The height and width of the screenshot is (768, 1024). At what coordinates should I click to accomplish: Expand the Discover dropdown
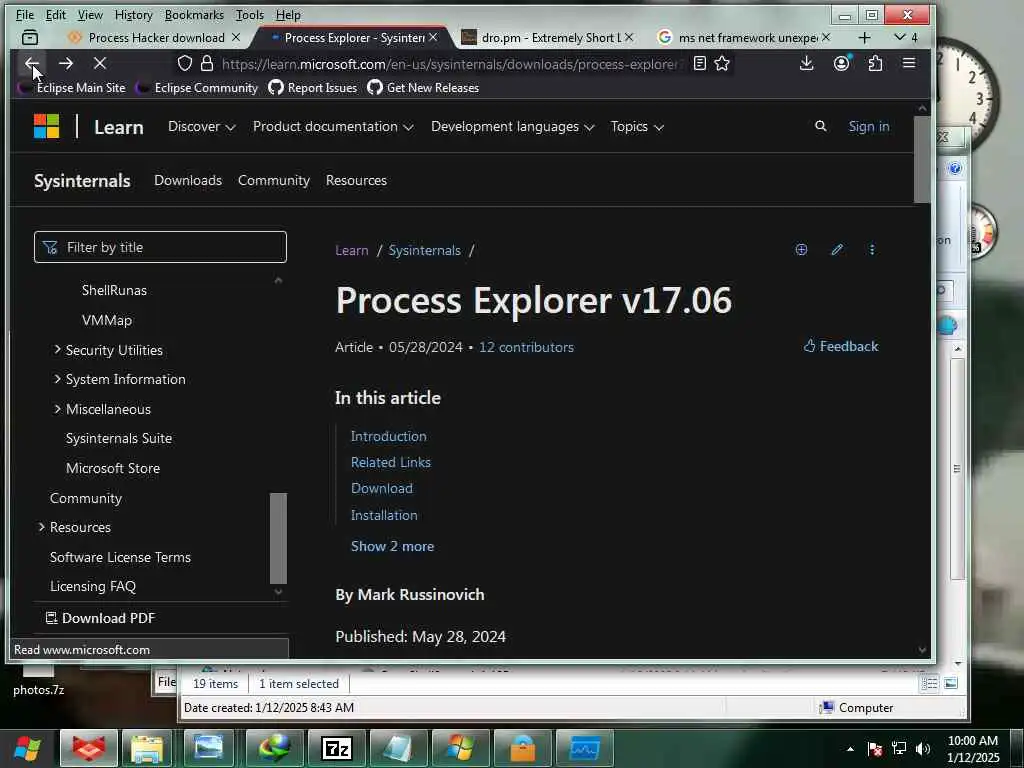[201, 127]
